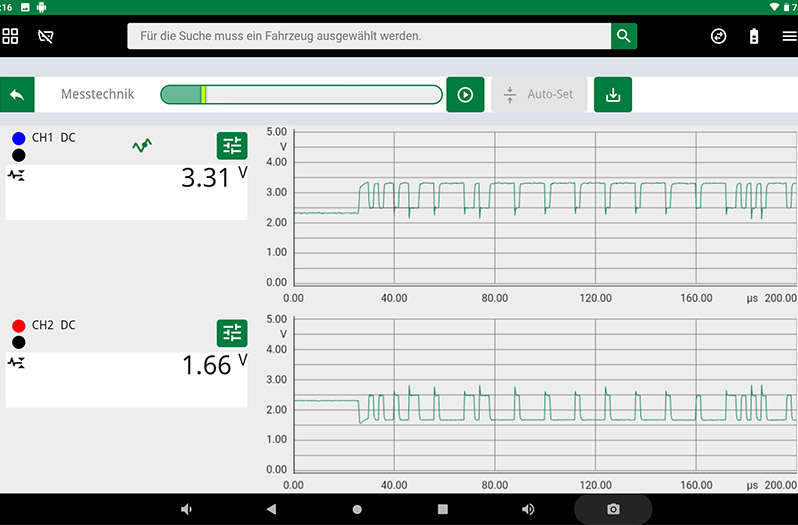The width and height of the screenshot is (798, 525).
Task: Tap the image notification status icon
Action: (25, 7)
